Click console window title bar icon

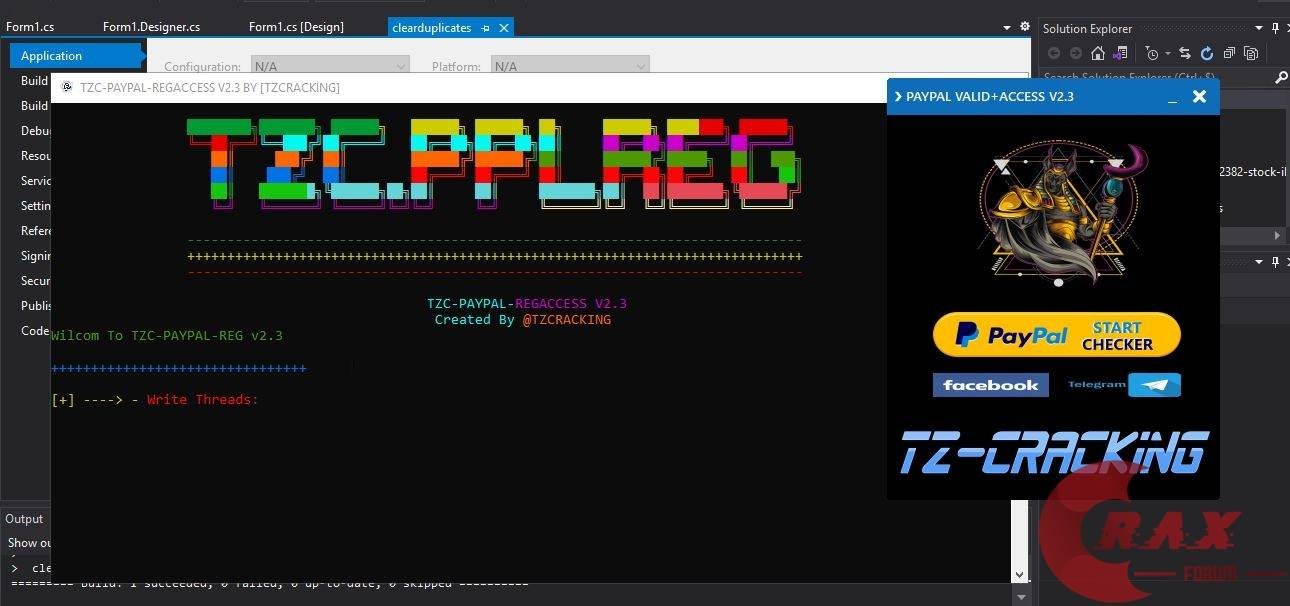point(66,88)
